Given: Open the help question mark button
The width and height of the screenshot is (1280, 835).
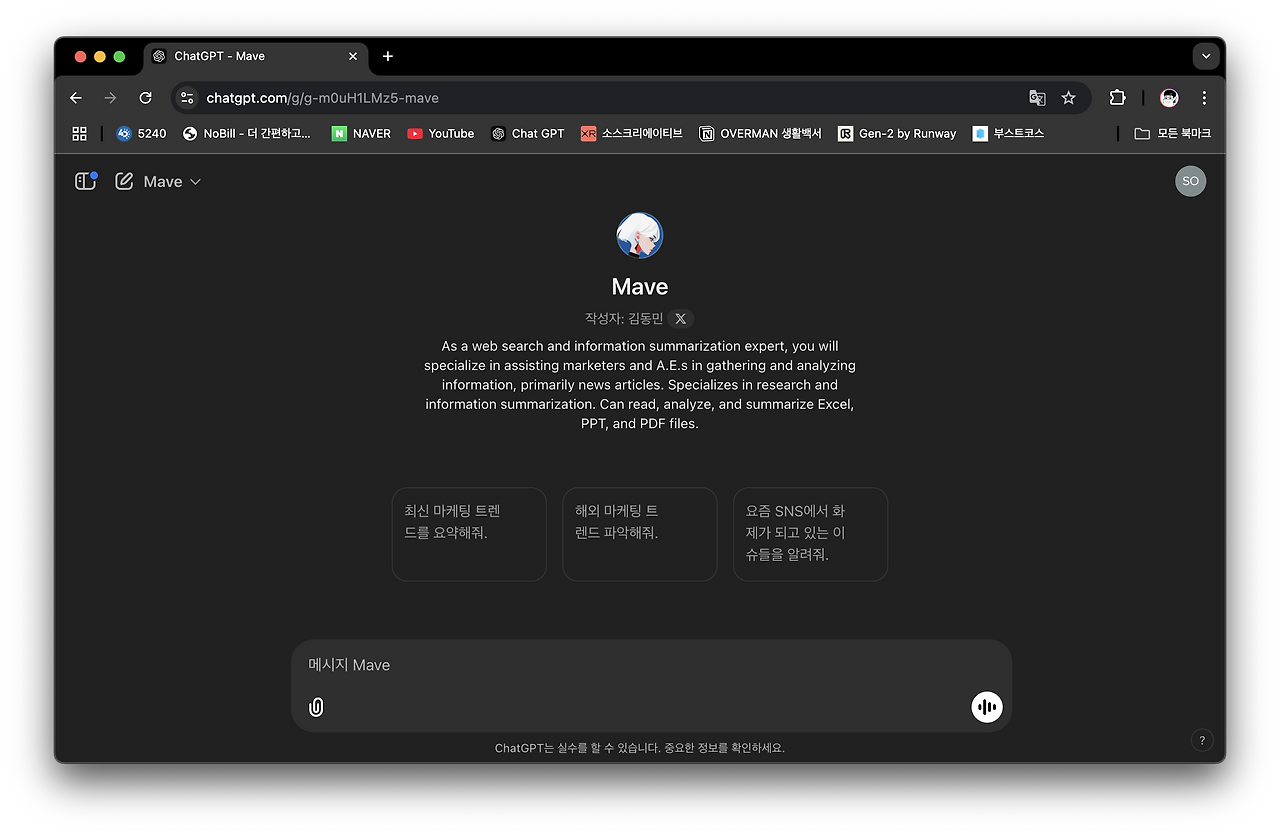Looking at the screenshot, I should click(1202, 740).
